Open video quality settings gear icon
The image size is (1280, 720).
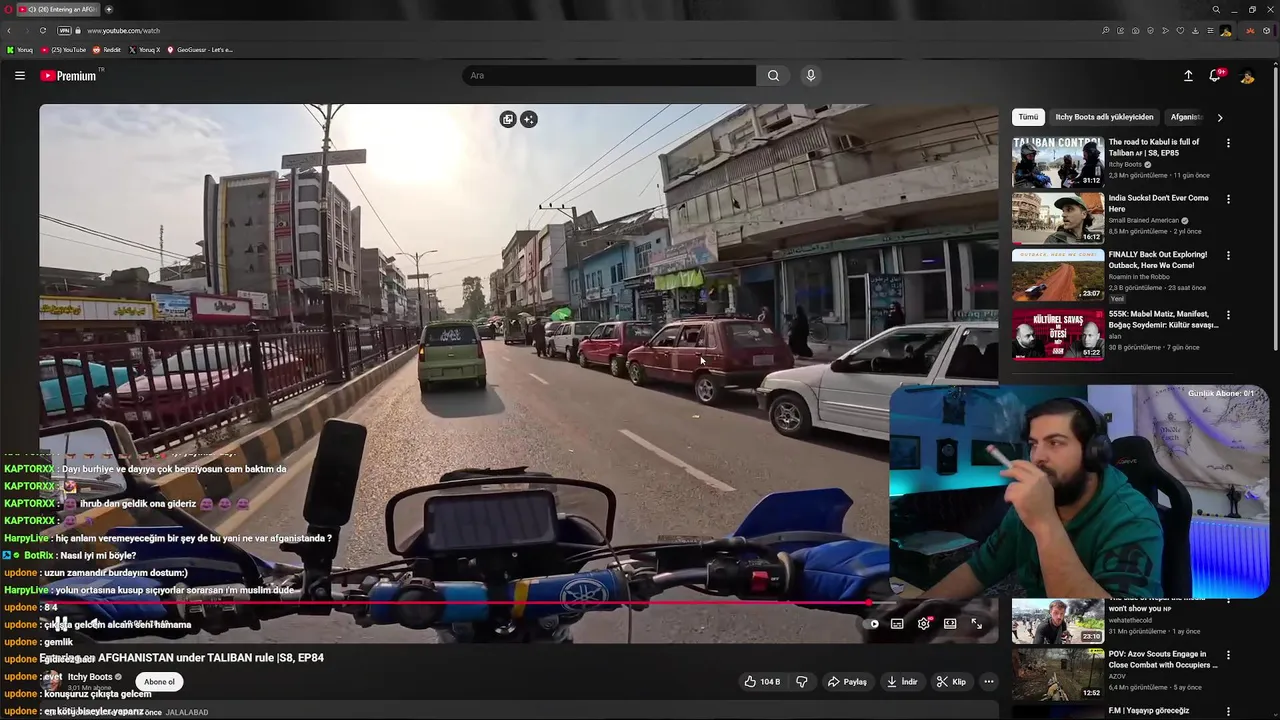(x=924, y=624)
